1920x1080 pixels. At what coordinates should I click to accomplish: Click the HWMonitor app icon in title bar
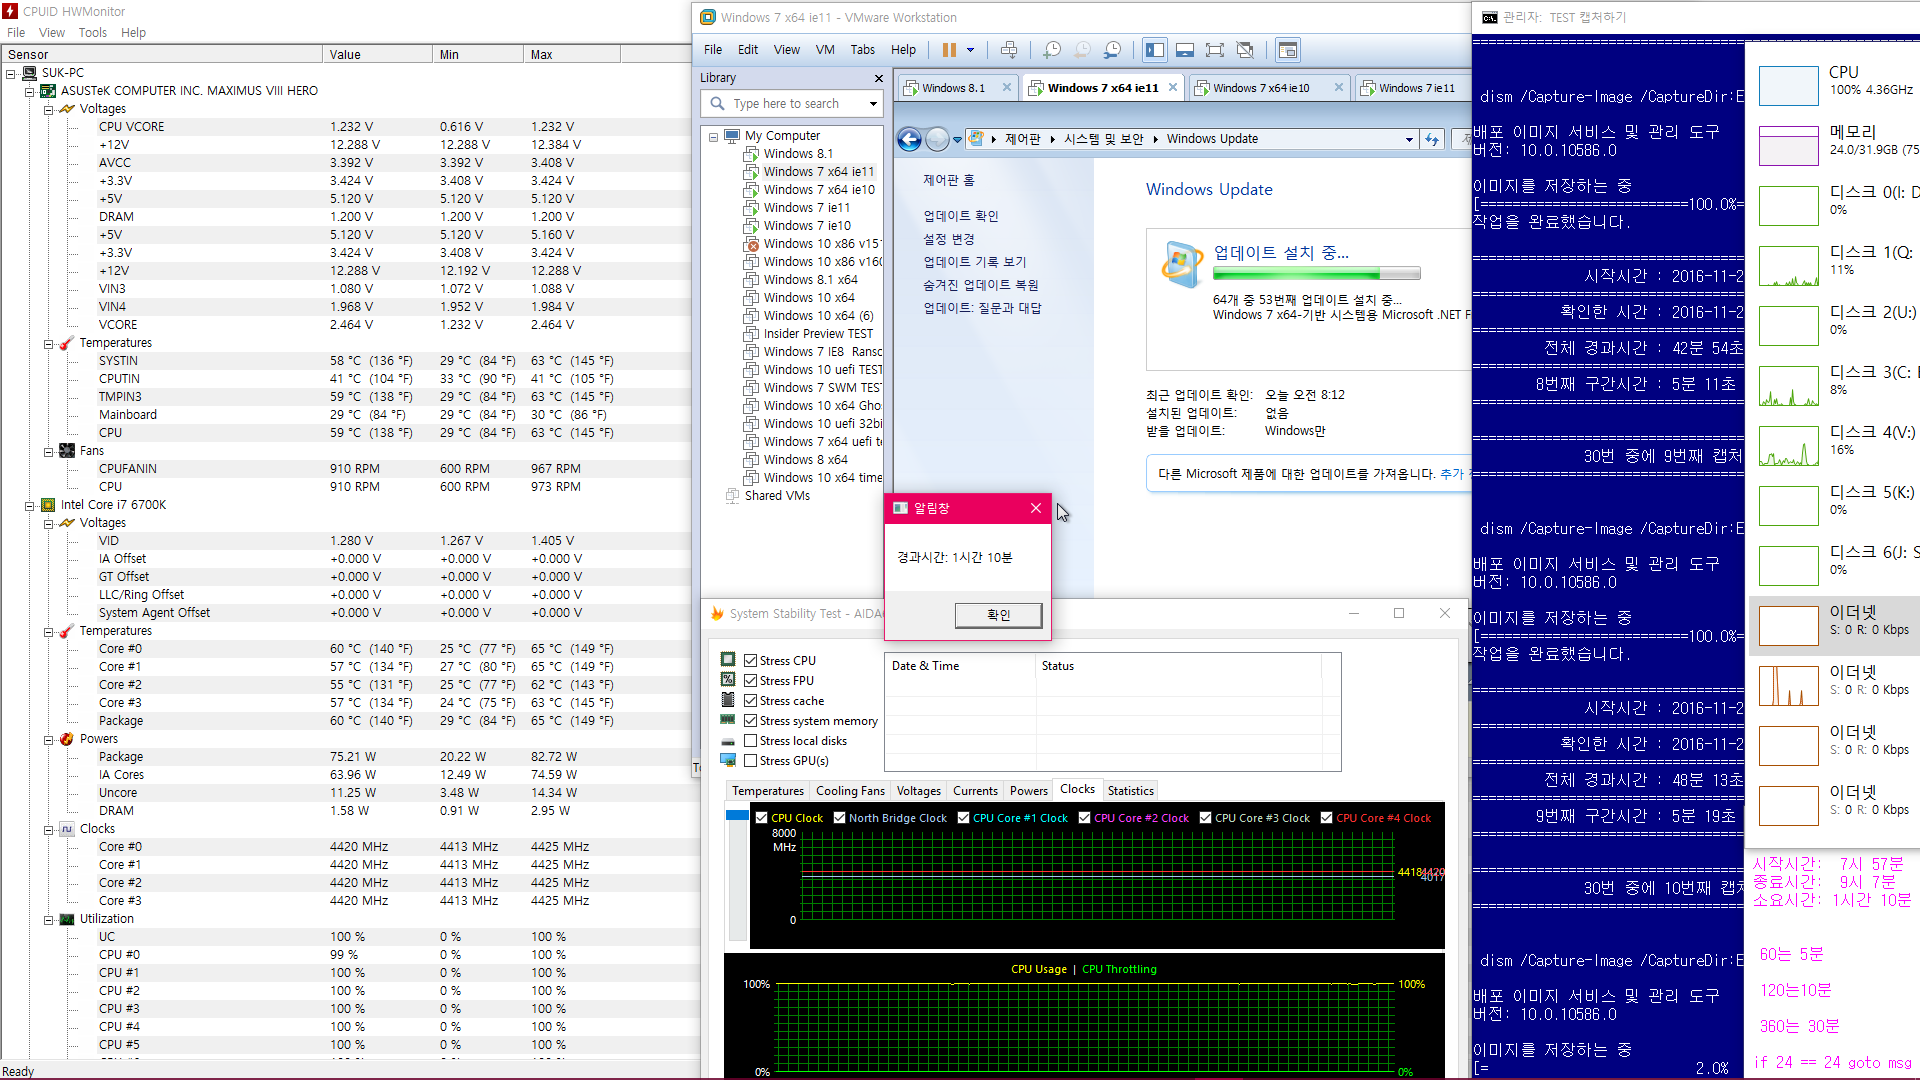pyautogui.click(x=10, y=12)
